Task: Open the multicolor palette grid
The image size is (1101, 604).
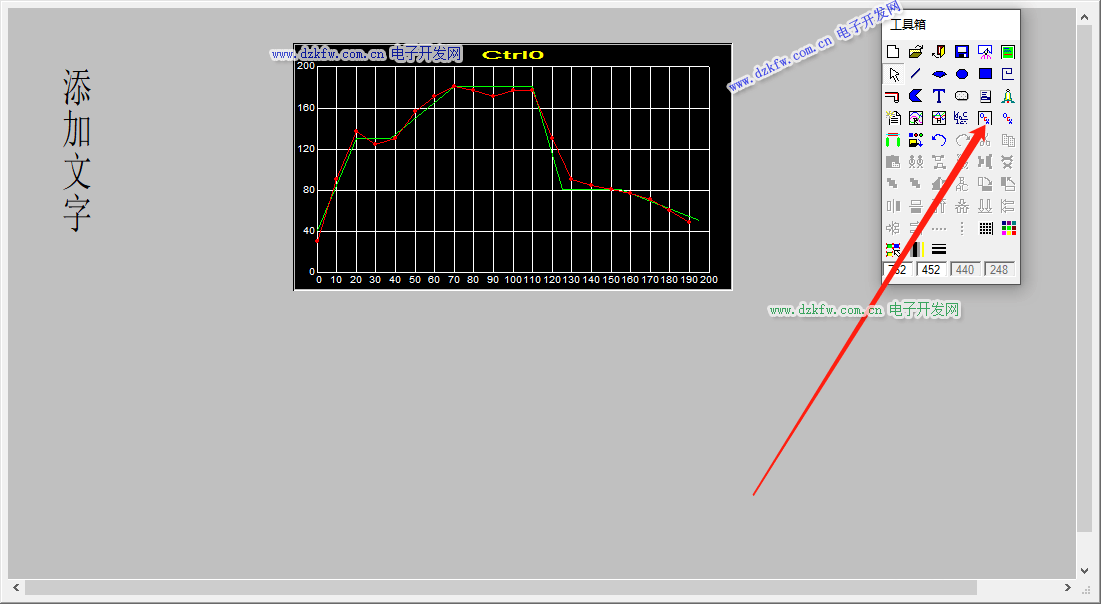Action: click(1008, 228)
